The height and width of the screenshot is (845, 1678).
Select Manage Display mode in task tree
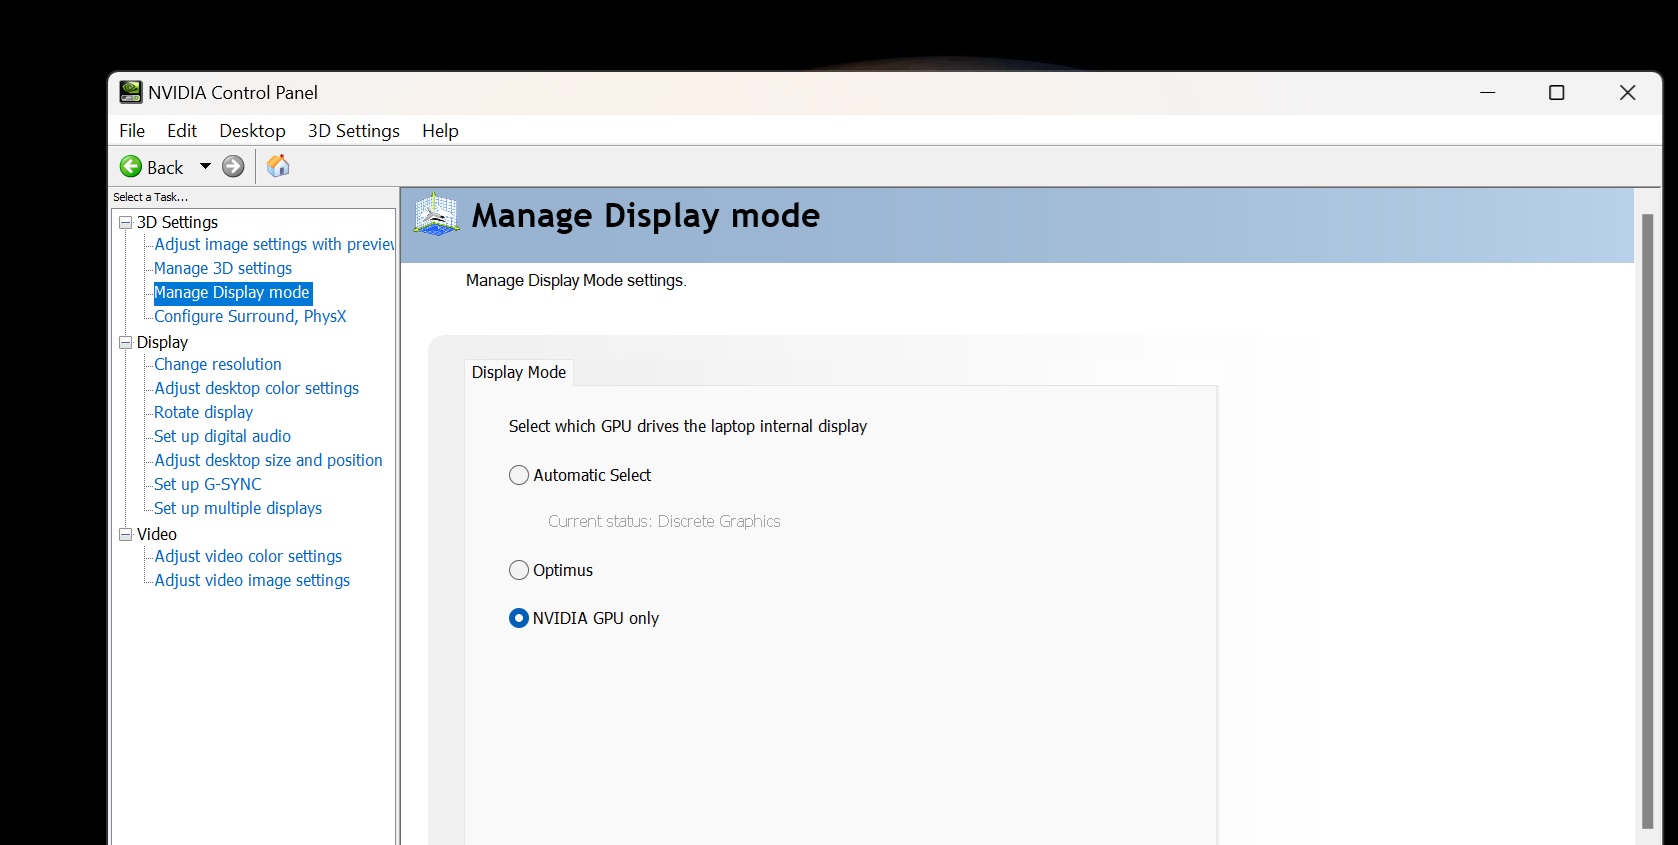pyautogui.click(x=232, y=292)
